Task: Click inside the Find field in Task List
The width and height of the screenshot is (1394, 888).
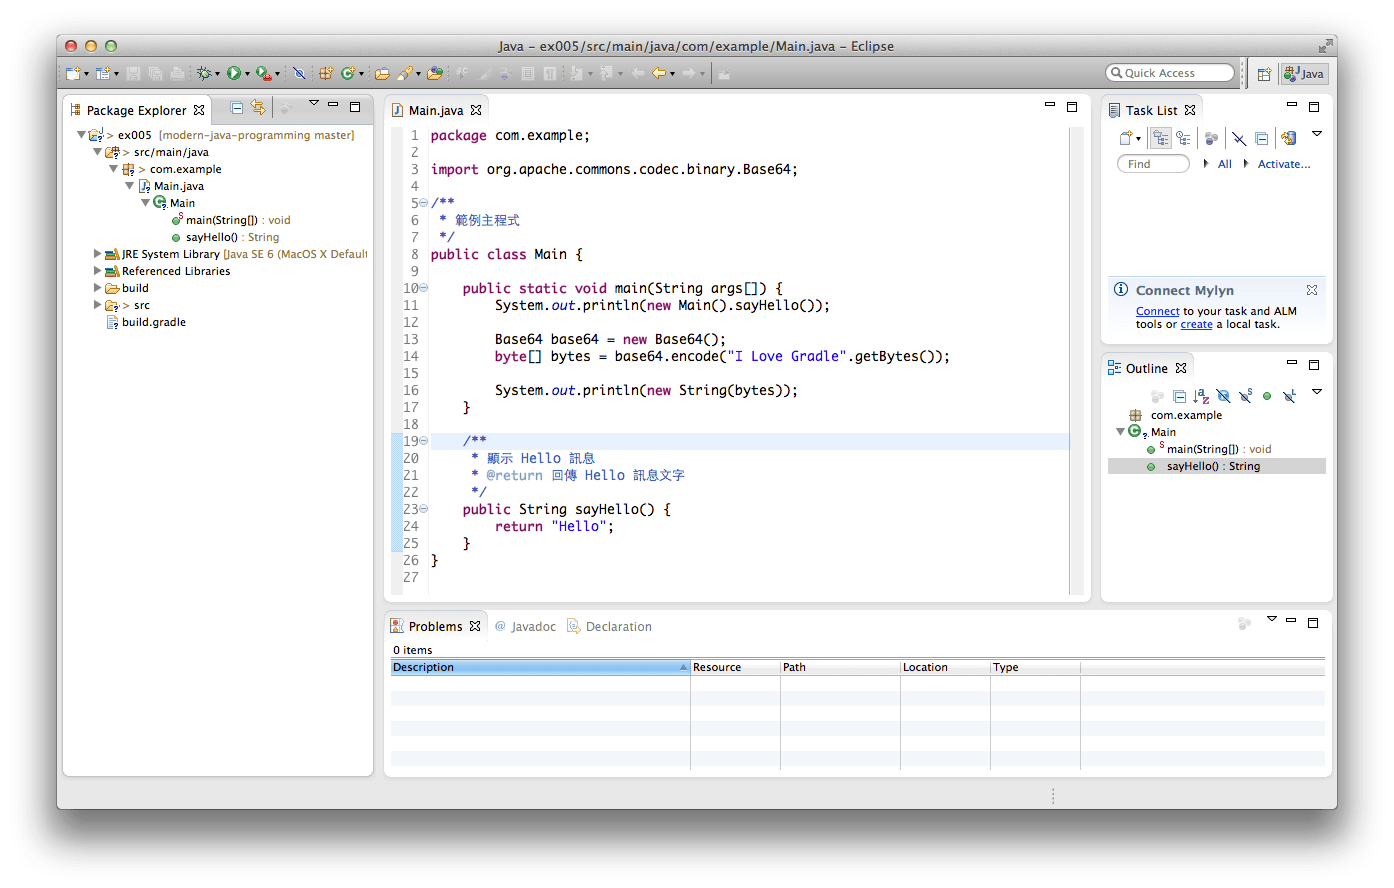Action: tap(1151, 163)
